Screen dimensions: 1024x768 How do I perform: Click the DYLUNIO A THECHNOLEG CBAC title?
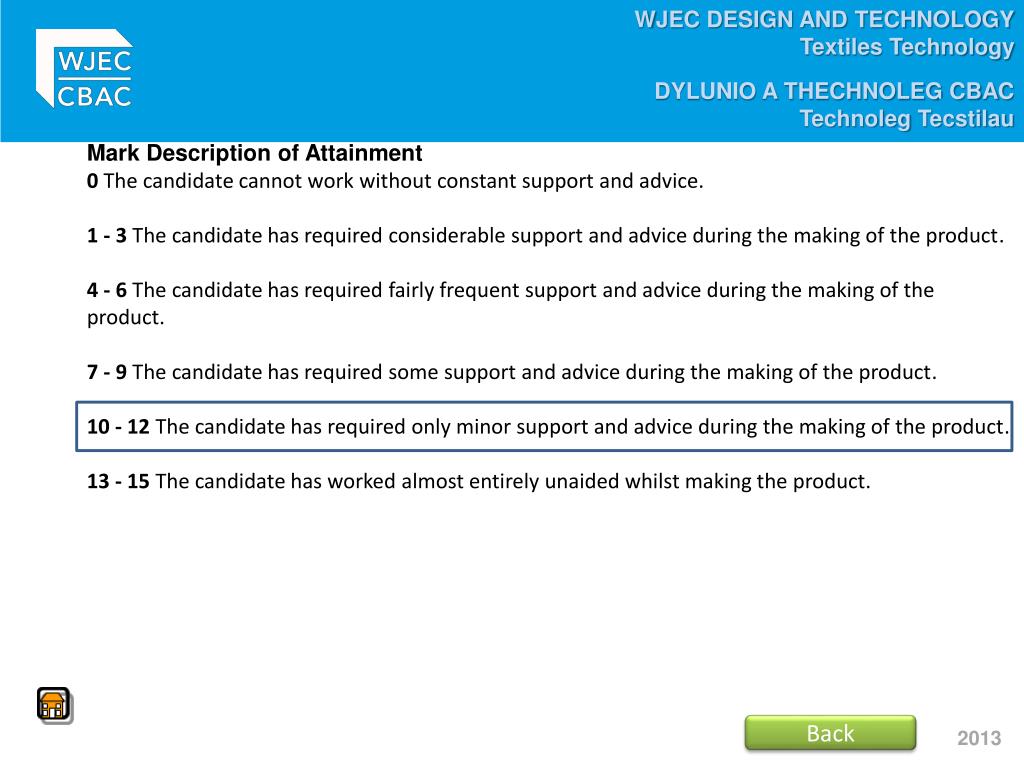(x=834, y=91)
